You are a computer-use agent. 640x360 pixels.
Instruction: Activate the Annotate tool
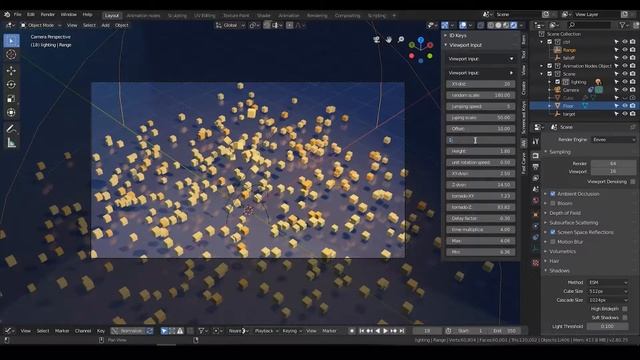(11, 129)
